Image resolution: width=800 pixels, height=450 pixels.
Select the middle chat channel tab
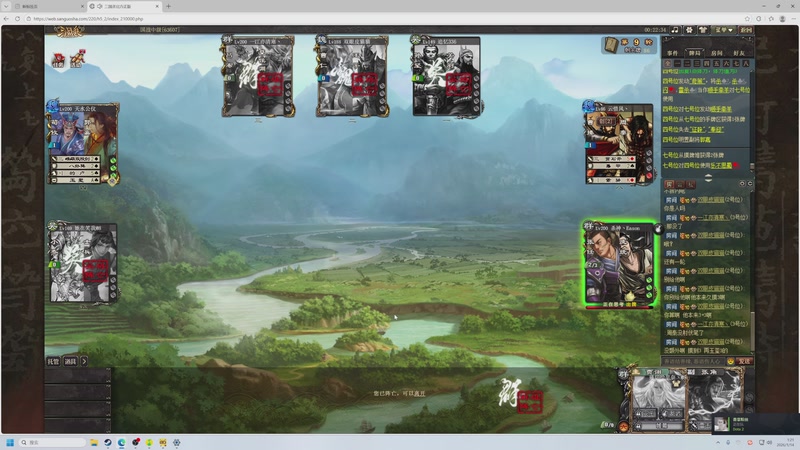pos(680,184)
